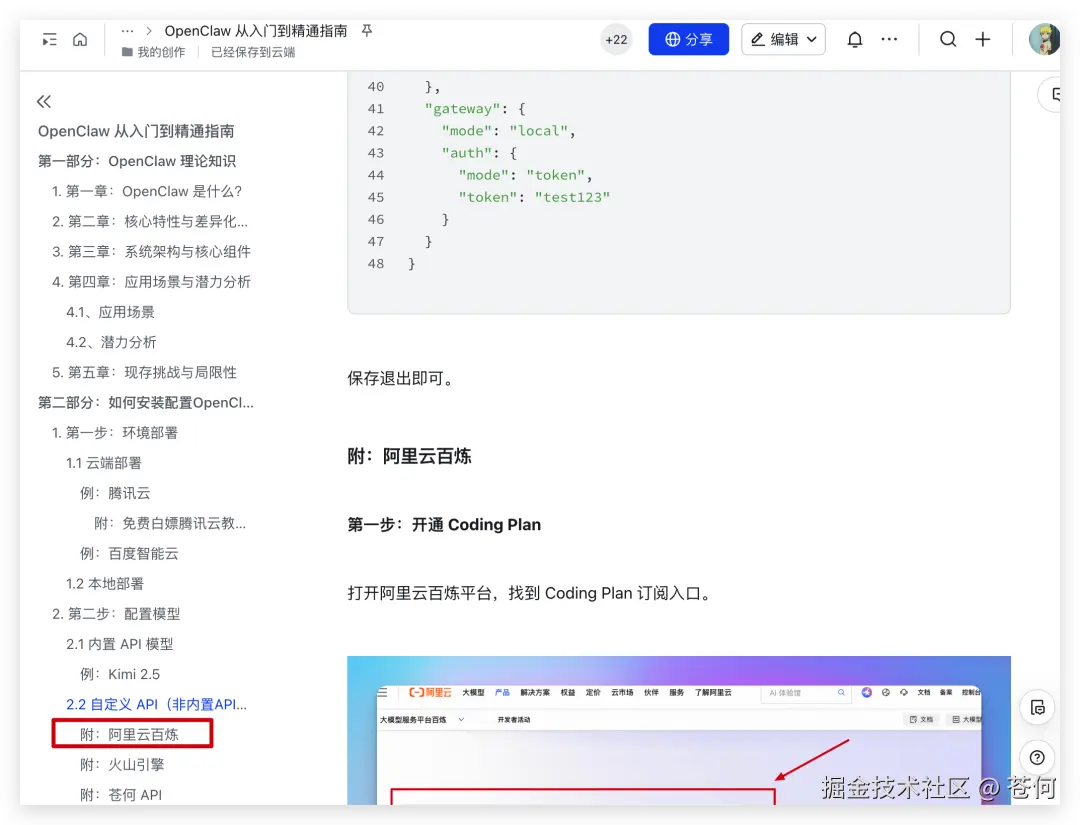The image size is (1080, 825).
Task: Collapse the document outline with the double-chevron
Action: click(x=43, y=101)
